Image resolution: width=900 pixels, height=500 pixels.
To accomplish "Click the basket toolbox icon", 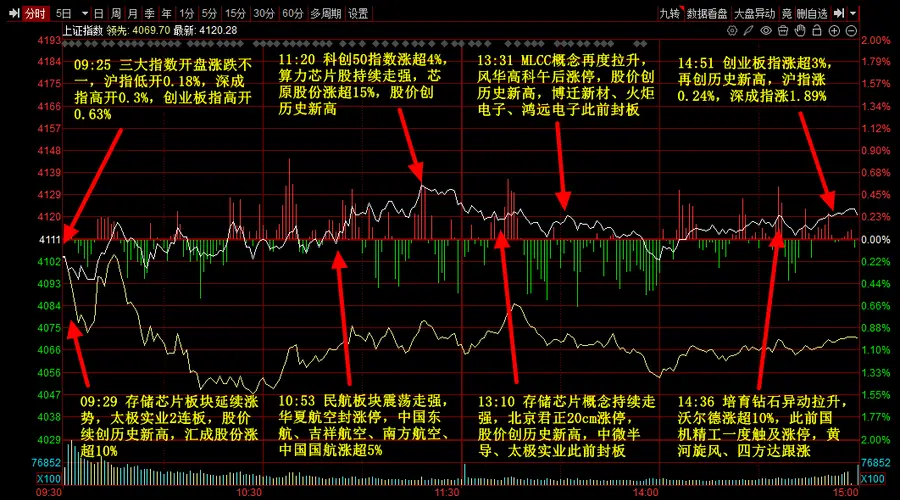I will [783, 30].
